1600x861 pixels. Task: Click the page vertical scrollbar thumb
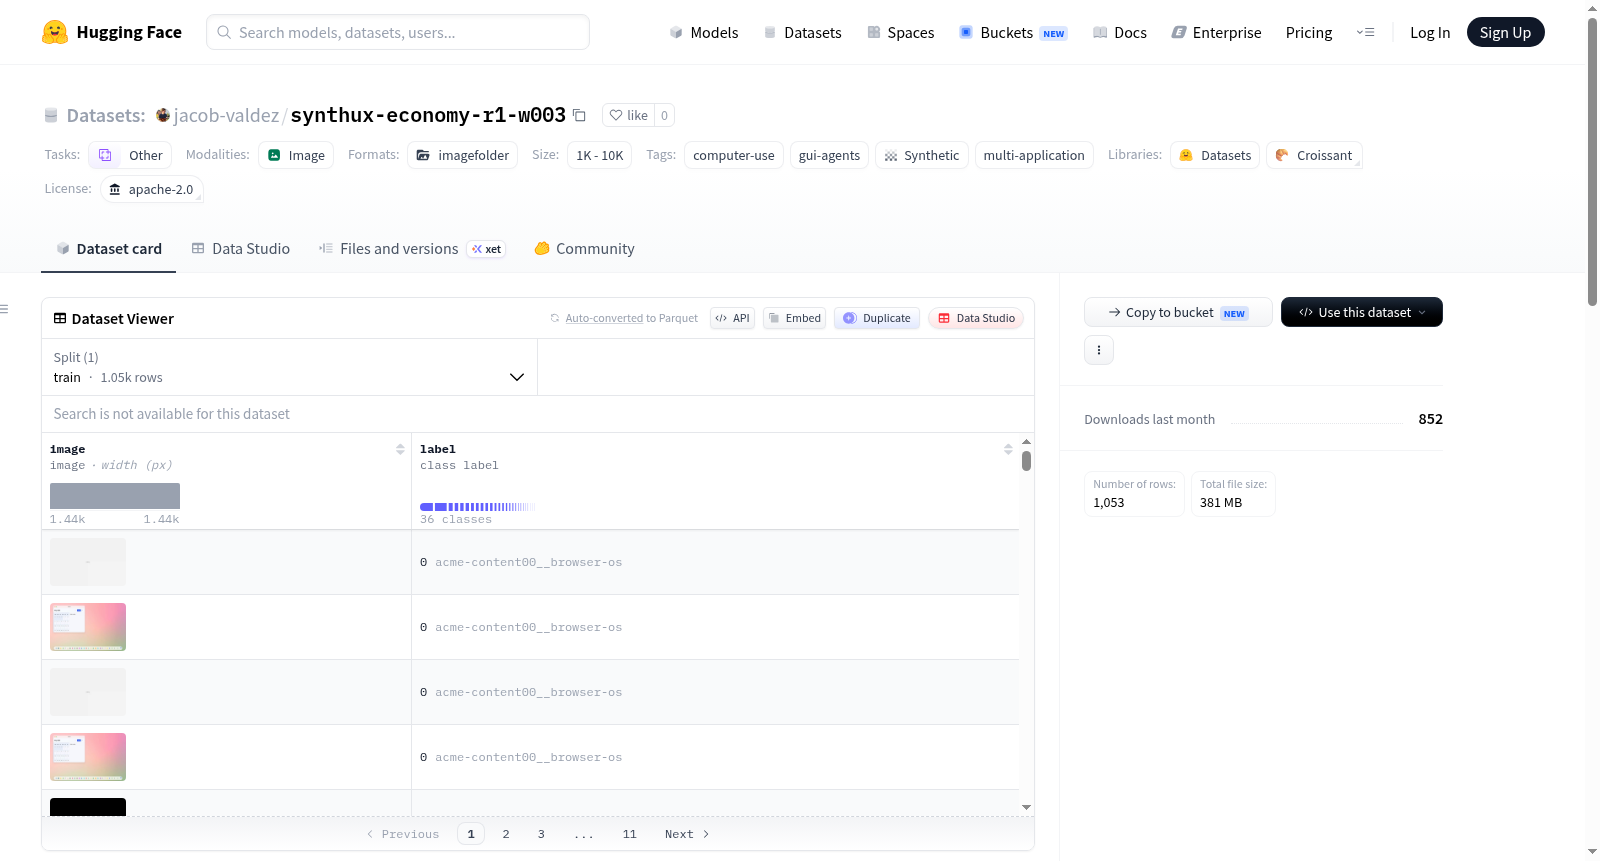(x=1592, y=160)
